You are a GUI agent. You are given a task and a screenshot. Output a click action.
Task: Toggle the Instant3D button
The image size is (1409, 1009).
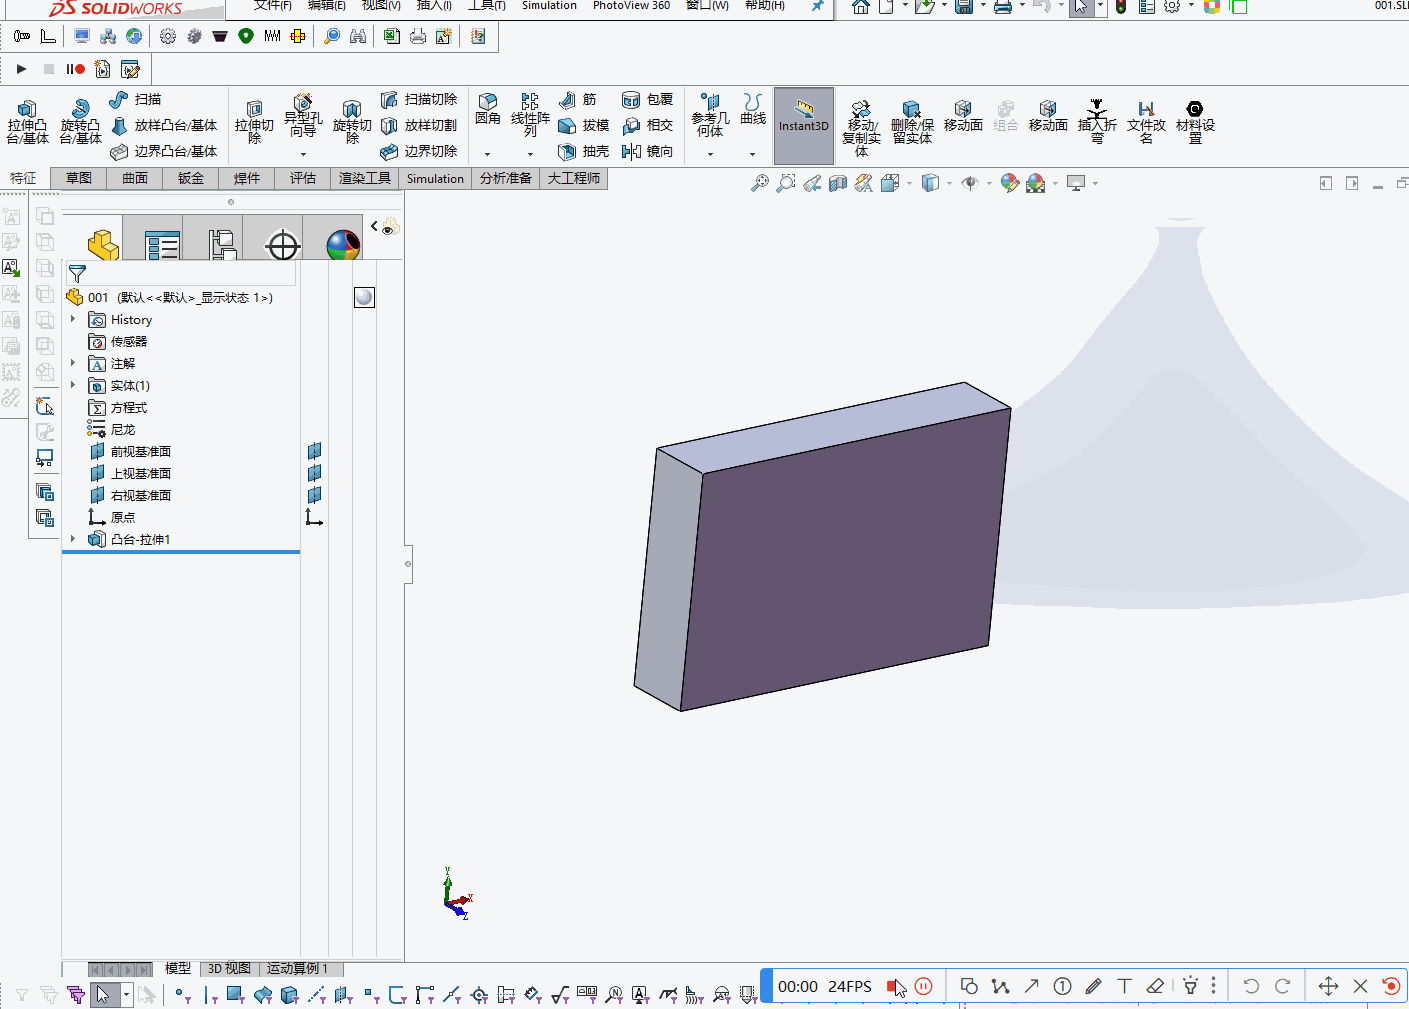(804, 126)
